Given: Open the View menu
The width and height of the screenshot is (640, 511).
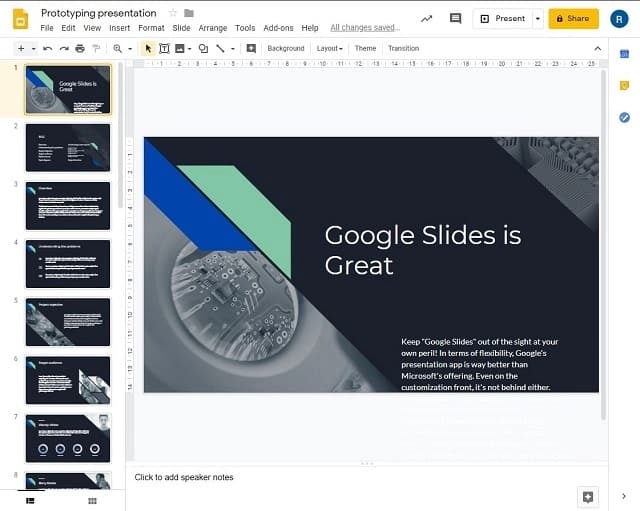Looking at the screenshot, I should click(x=92, y=28).
